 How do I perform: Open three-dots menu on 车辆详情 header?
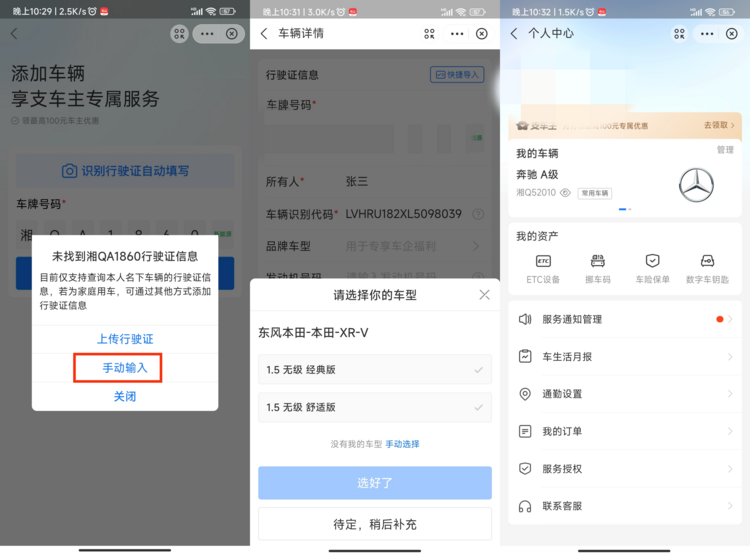457,33
